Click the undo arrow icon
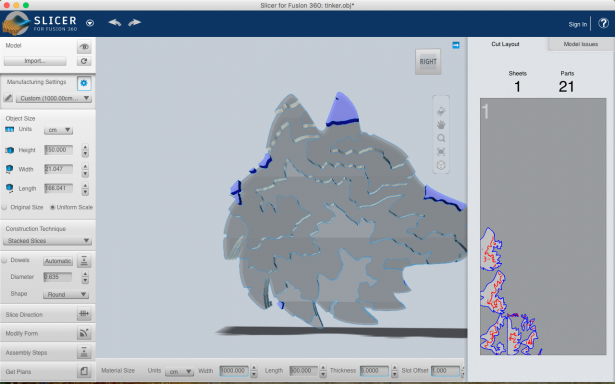Image resolution: width=615 pixels, height=384 pixels. (x=115, y=22)
